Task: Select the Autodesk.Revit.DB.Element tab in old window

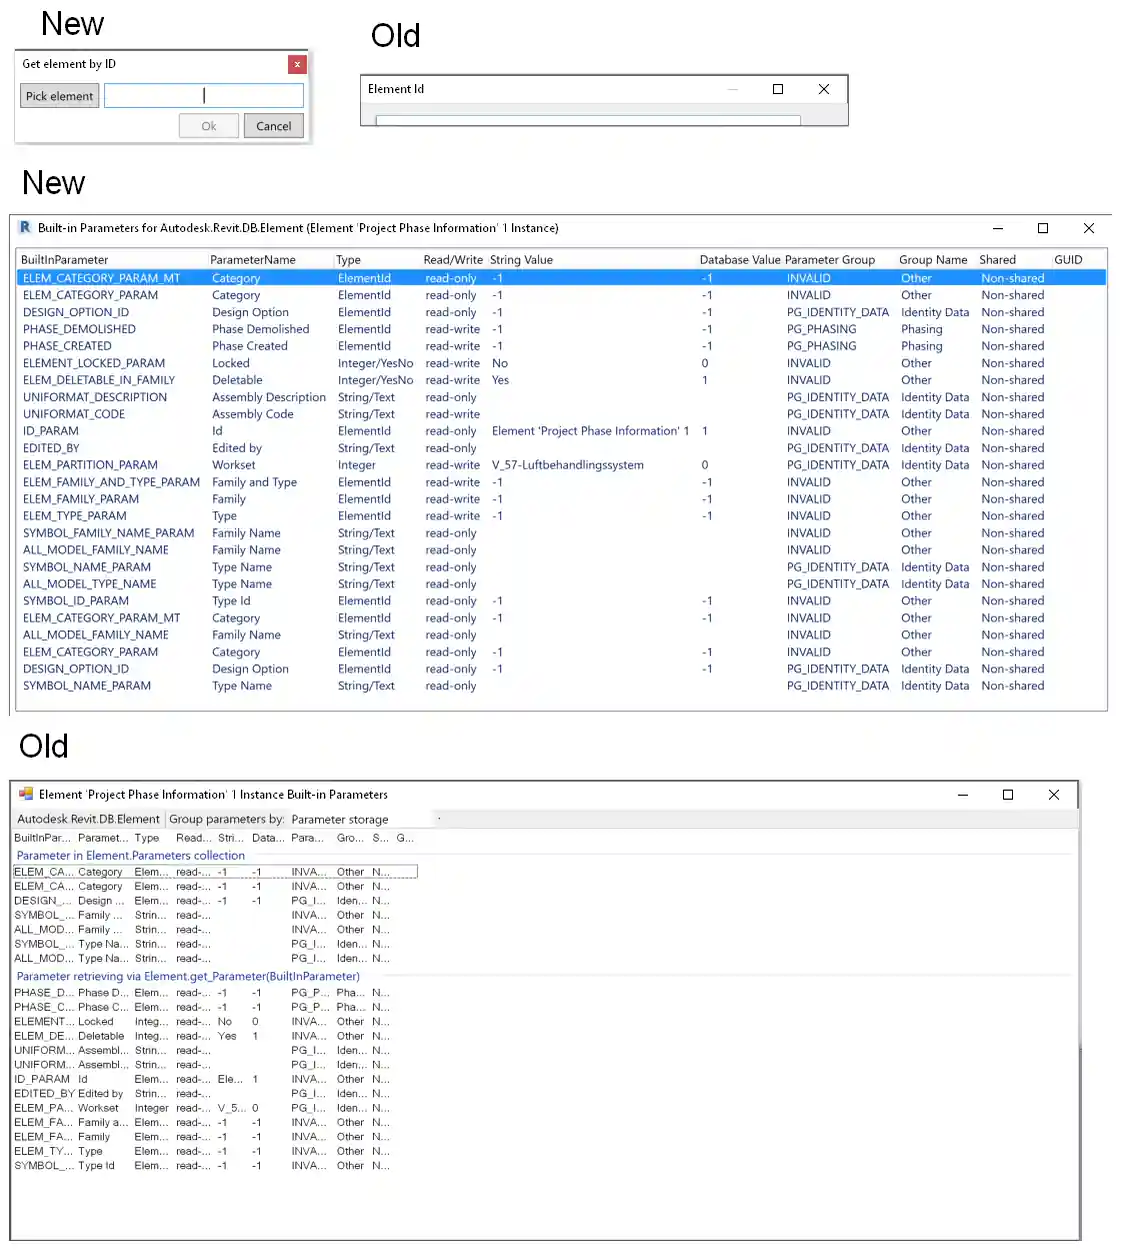Action: [88, 819]
